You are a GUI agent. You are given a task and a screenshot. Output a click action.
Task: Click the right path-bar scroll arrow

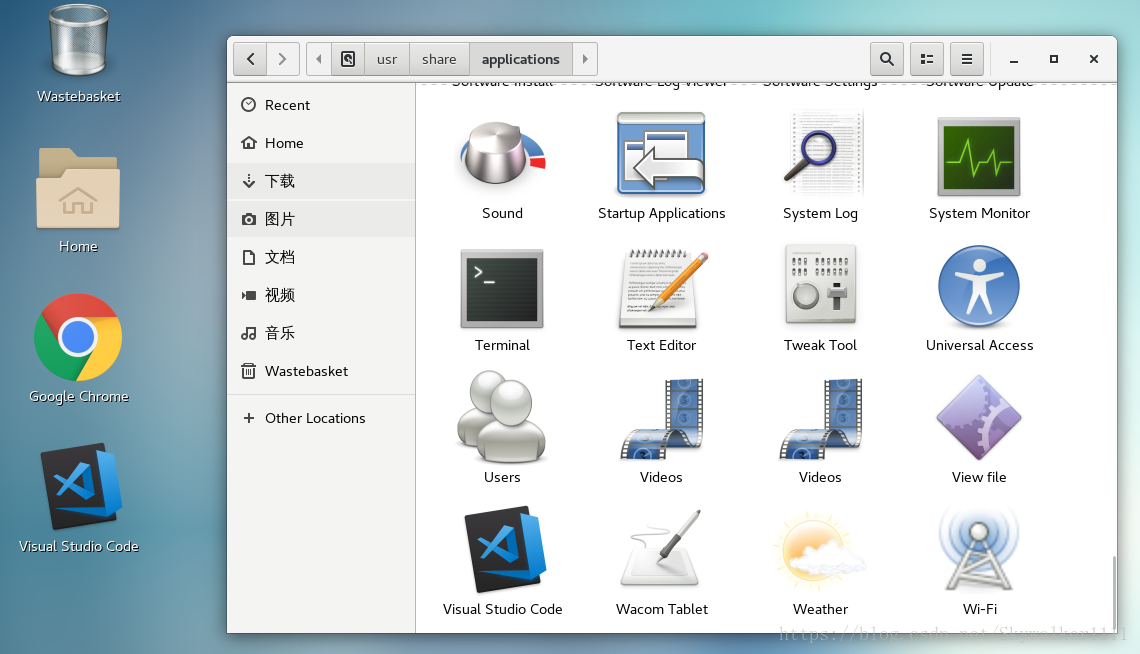point(585,59)
